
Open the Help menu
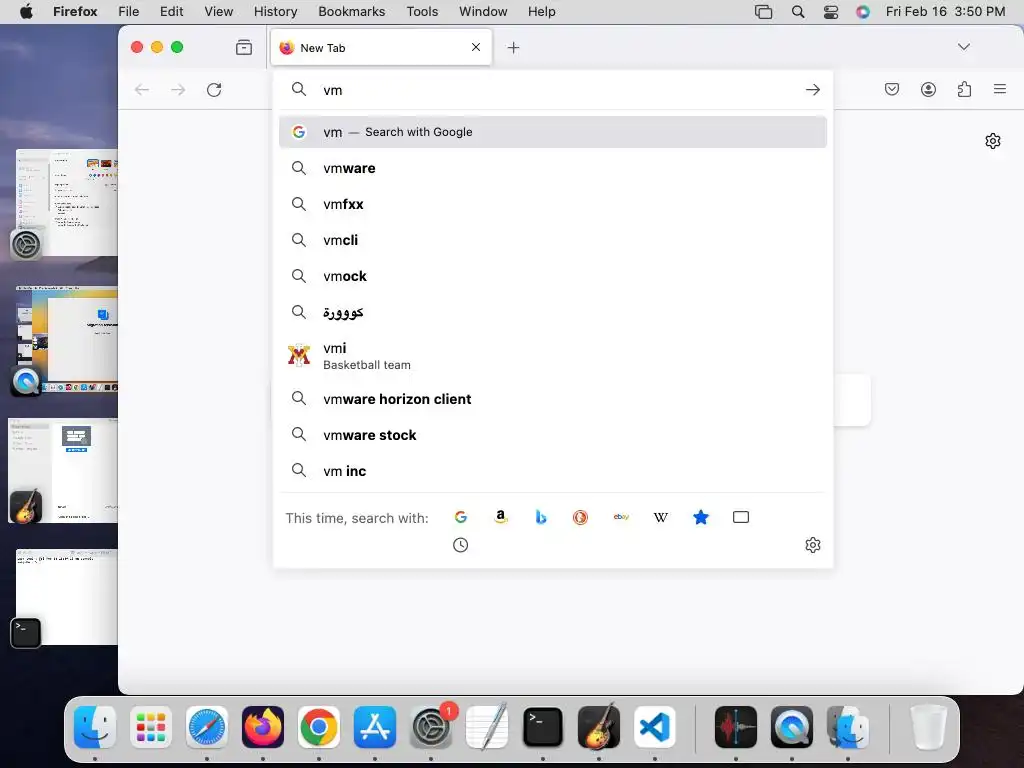point(541,12)
